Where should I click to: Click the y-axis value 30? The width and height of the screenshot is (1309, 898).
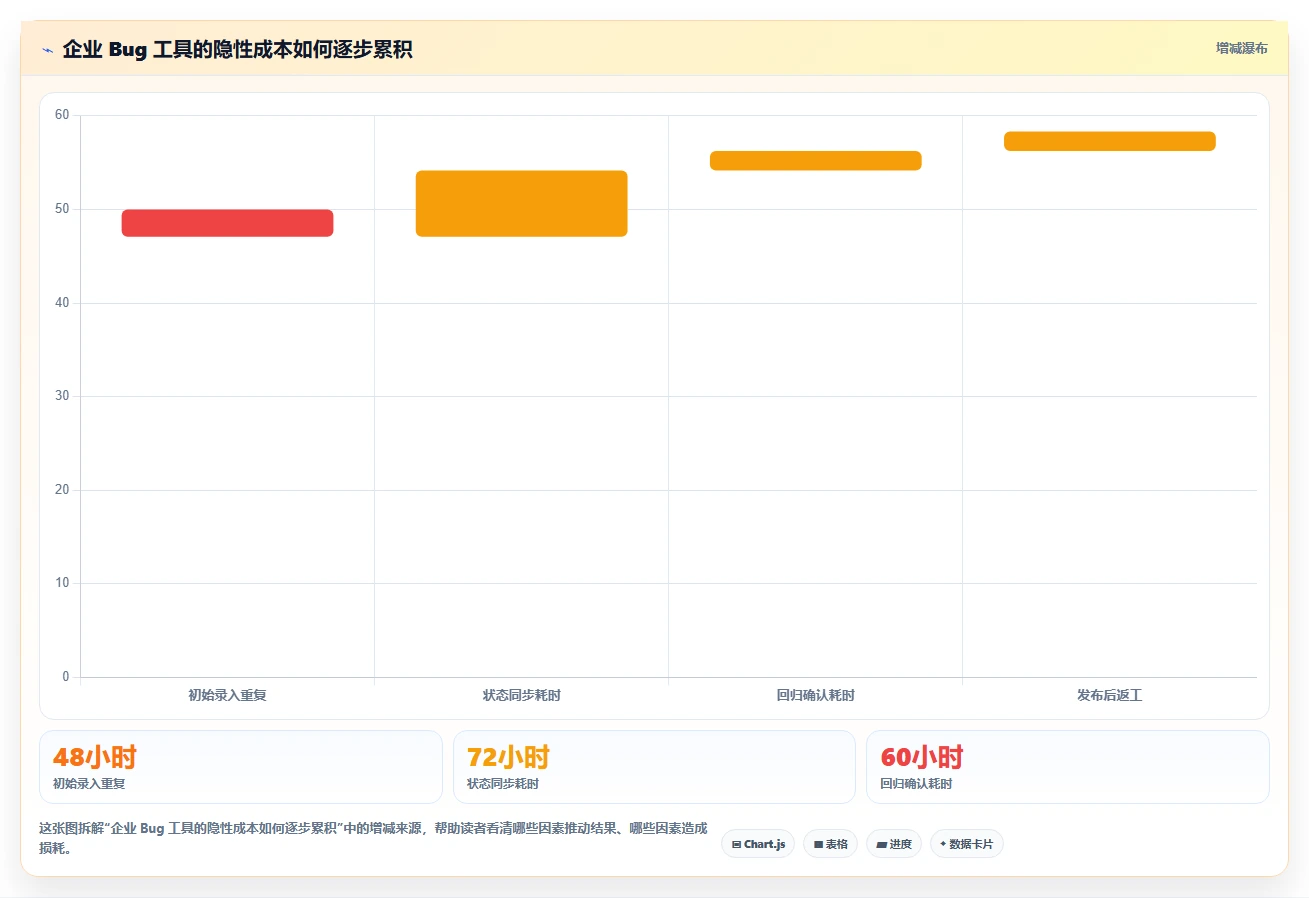tap(62, 396)
